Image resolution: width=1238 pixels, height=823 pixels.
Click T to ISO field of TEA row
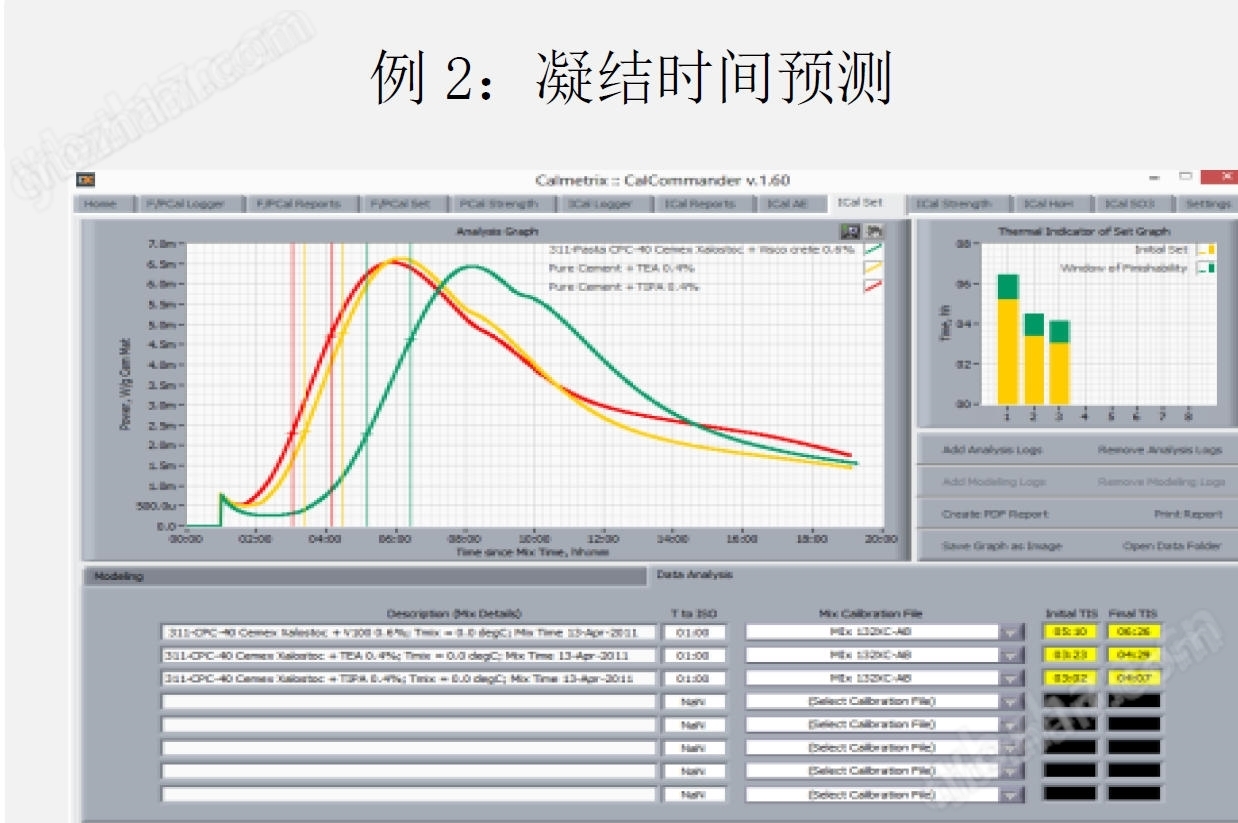(x=694, y=655)
